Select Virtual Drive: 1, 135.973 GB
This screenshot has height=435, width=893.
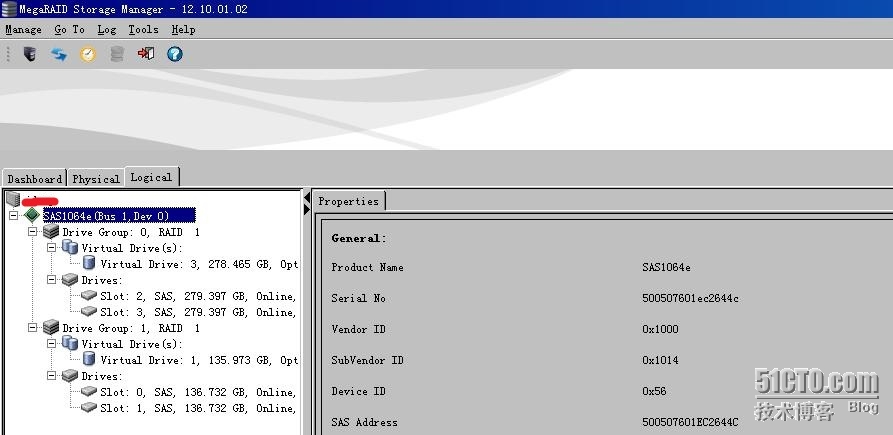(x=199, y=360)
